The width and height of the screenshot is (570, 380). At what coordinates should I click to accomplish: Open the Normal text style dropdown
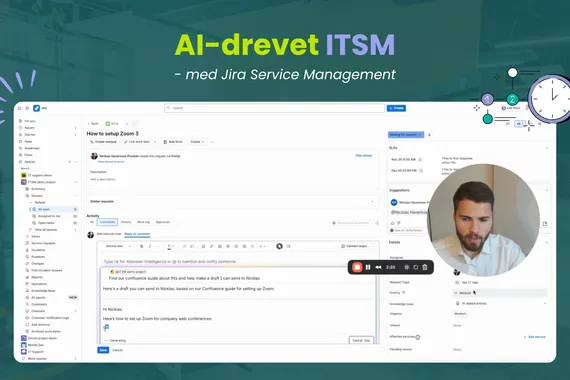click(118, 246)
